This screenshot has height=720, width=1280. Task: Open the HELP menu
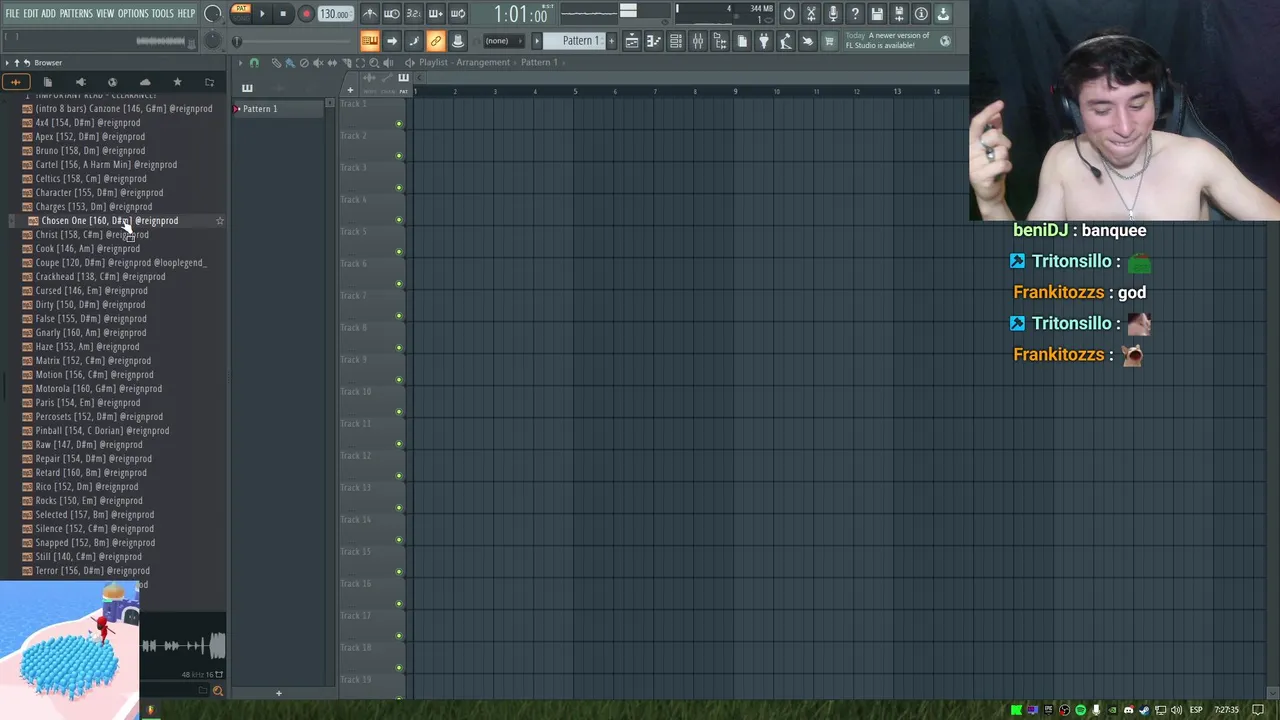[x=186, y=14]
